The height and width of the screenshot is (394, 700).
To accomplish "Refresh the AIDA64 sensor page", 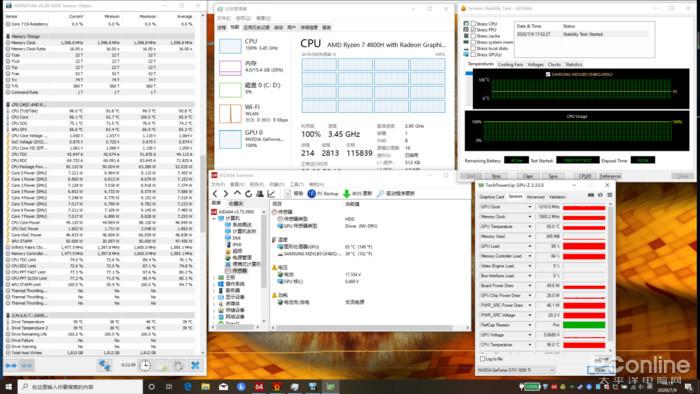I will 248,194.
